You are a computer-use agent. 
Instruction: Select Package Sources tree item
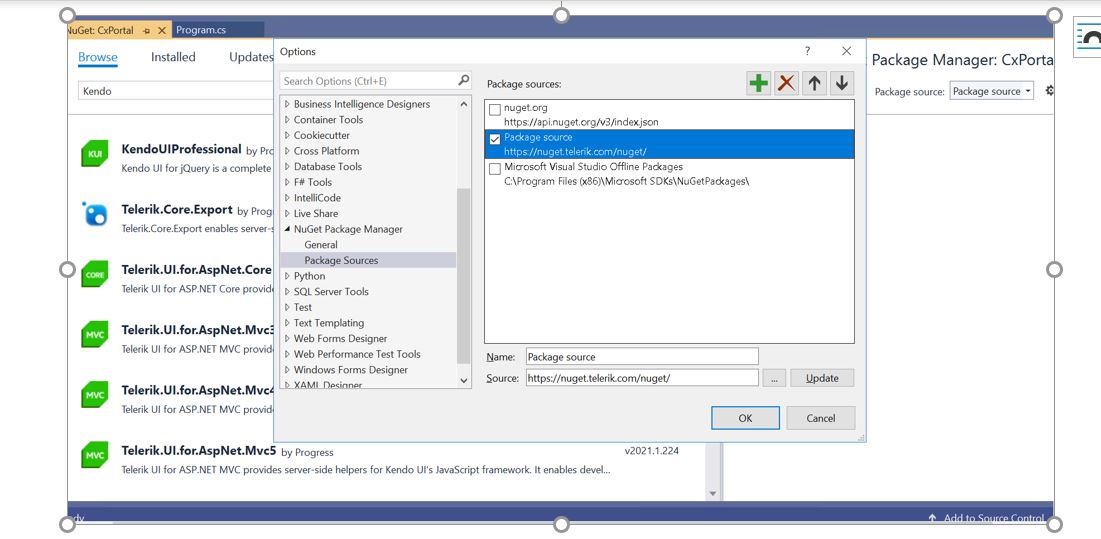coord(341,260)
